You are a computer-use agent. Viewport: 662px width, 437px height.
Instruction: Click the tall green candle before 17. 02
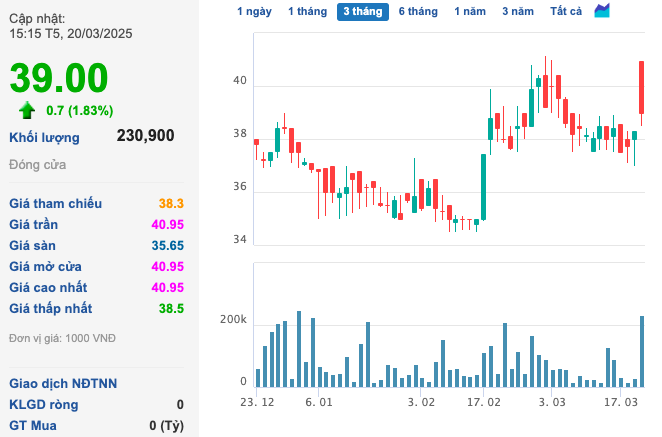click(483, 186)
